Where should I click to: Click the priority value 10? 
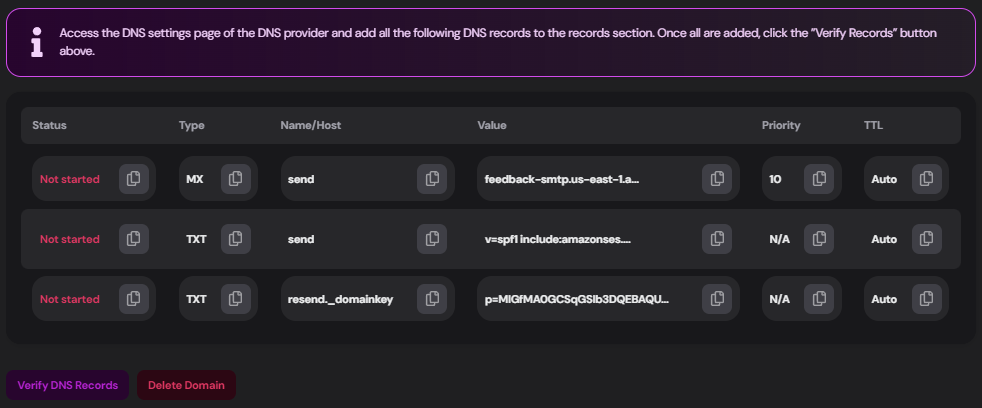[x=775, y=179]
